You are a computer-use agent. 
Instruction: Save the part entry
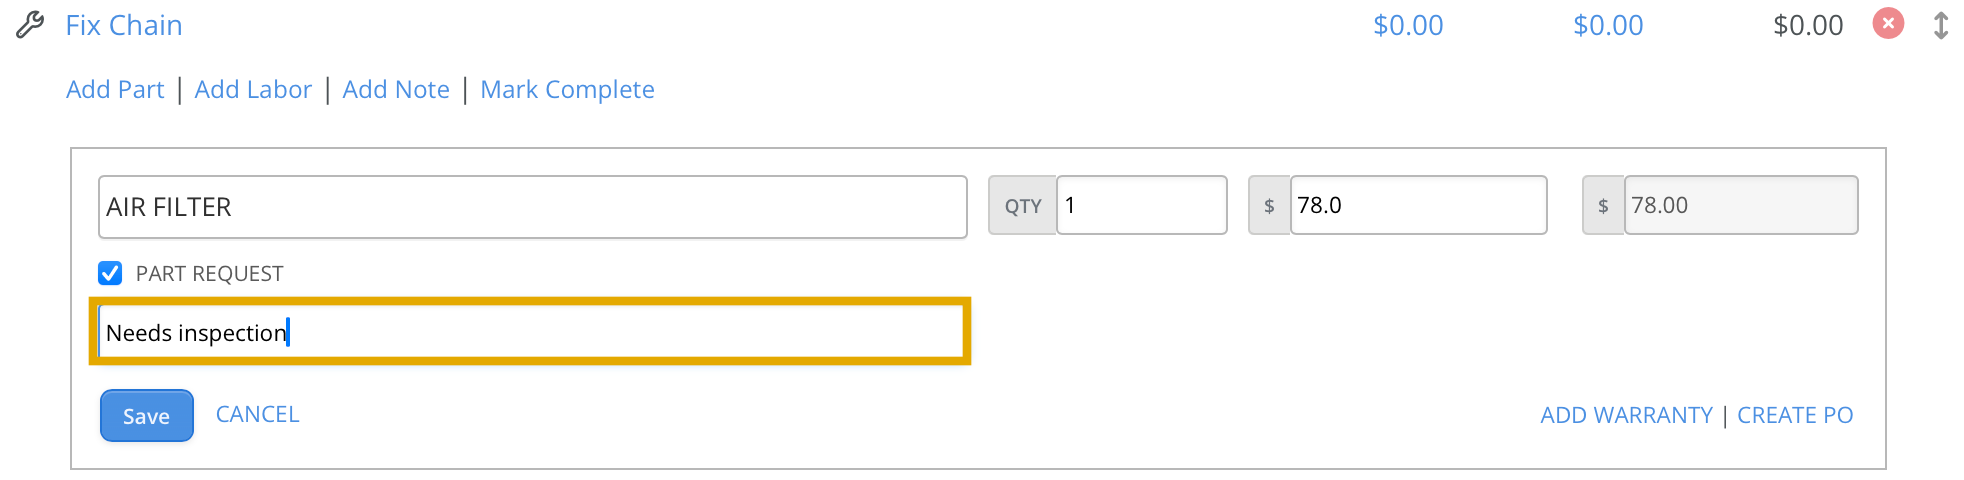pyautogui.click(x=147, y=415)
